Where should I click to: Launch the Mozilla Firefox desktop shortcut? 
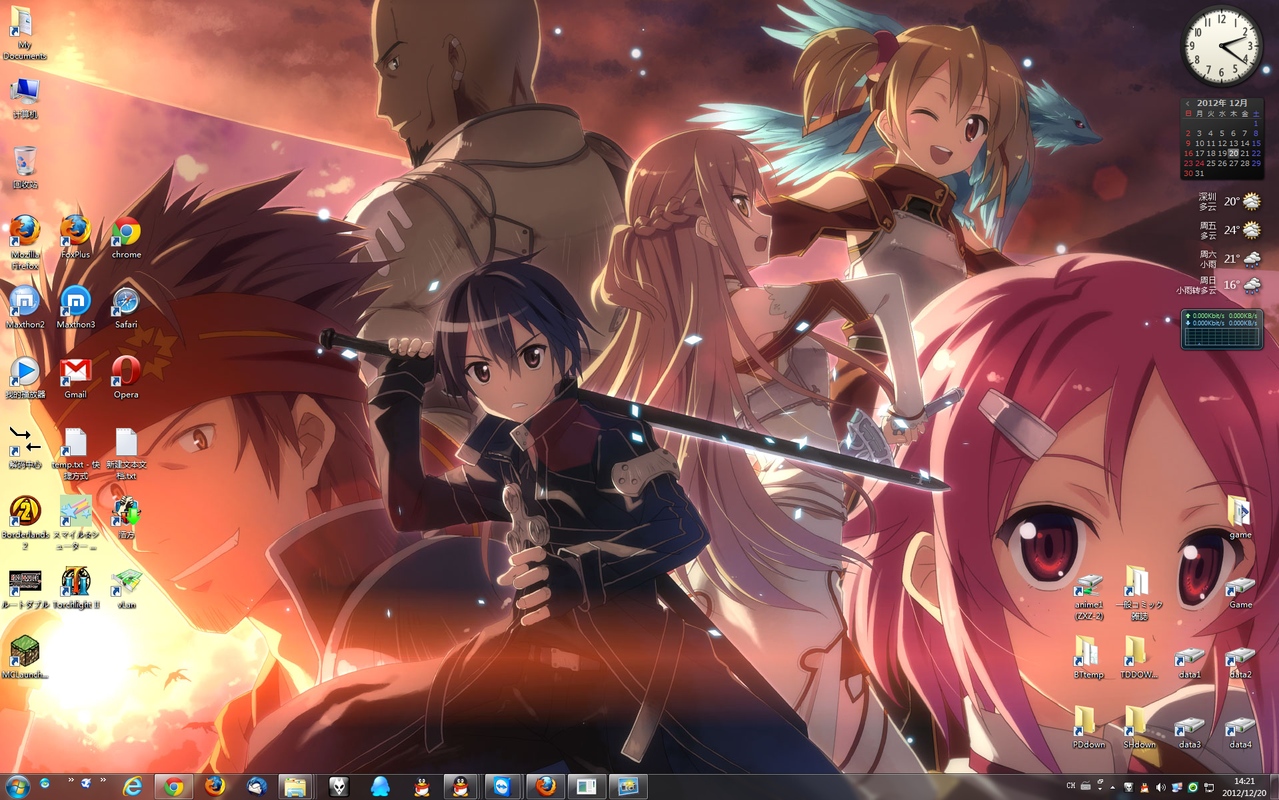[25, 241]
